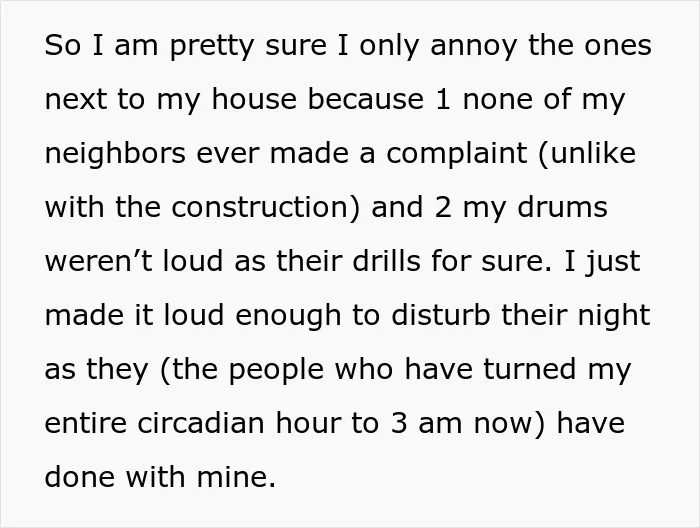The height and width of the screenshot is (528, 700).
Task: Click the word "(unlike"
Action: coord(587,153)
